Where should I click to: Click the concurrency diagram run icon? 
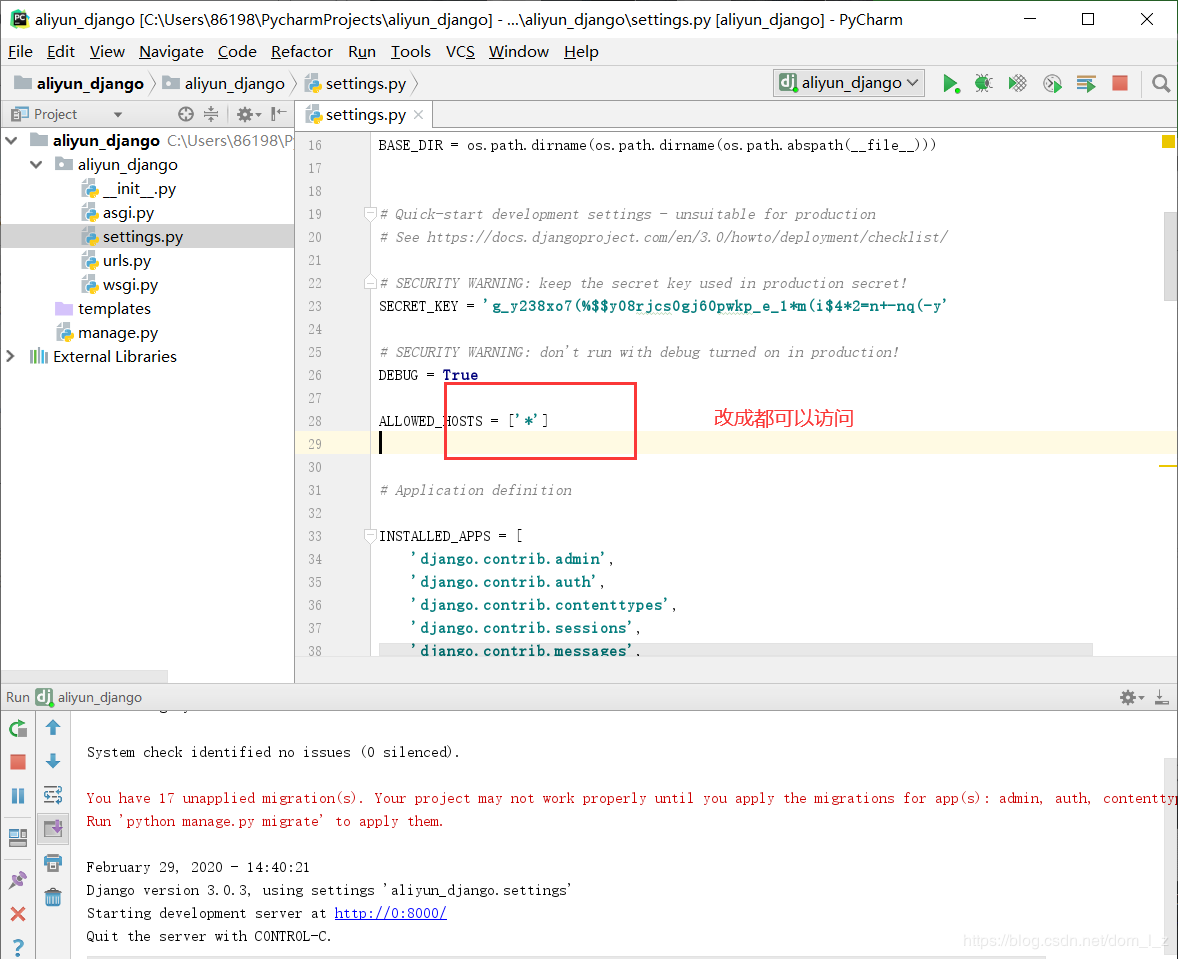[1086, 83]
